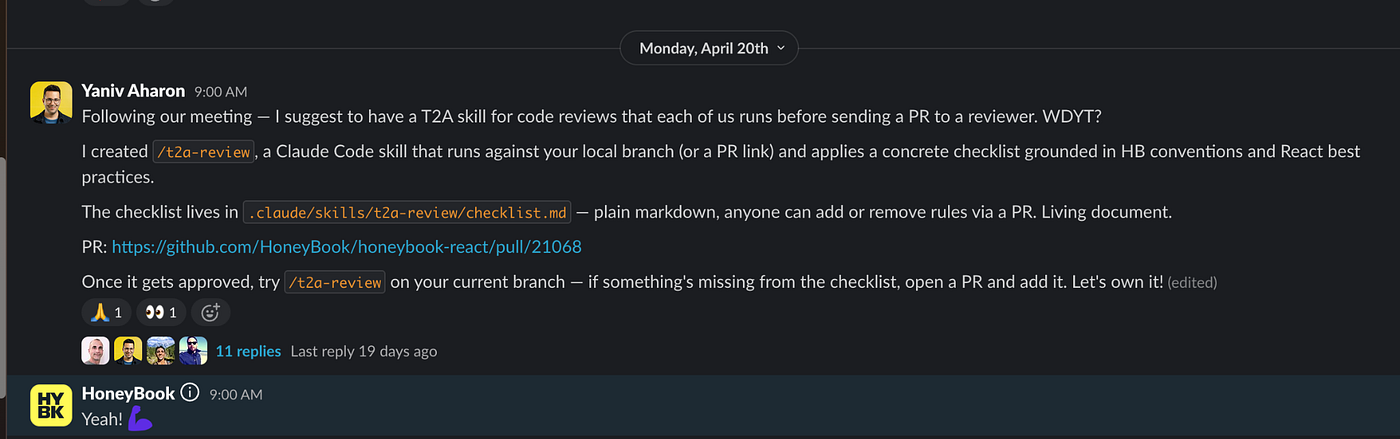
Task: Click the second replier's yellow avatar thumbnail
Action: coord(128,350)
